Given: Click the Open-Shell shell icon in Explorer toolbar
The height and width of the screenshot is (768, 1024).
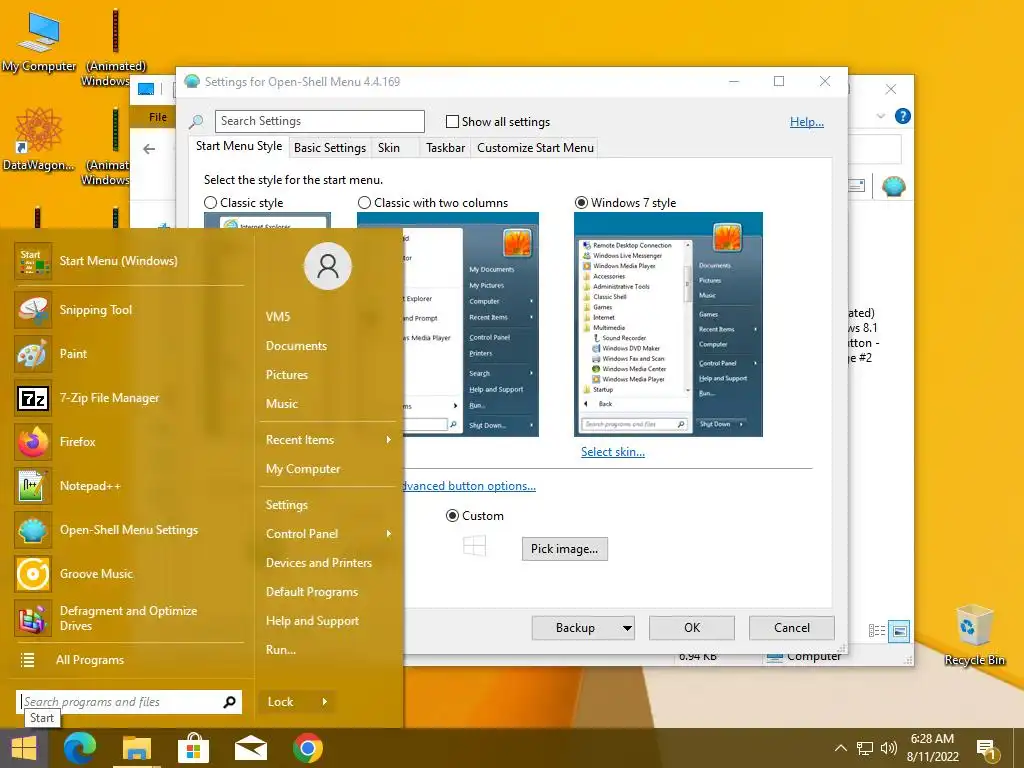Looking at the screenshot, I should [x=893, y=187].
